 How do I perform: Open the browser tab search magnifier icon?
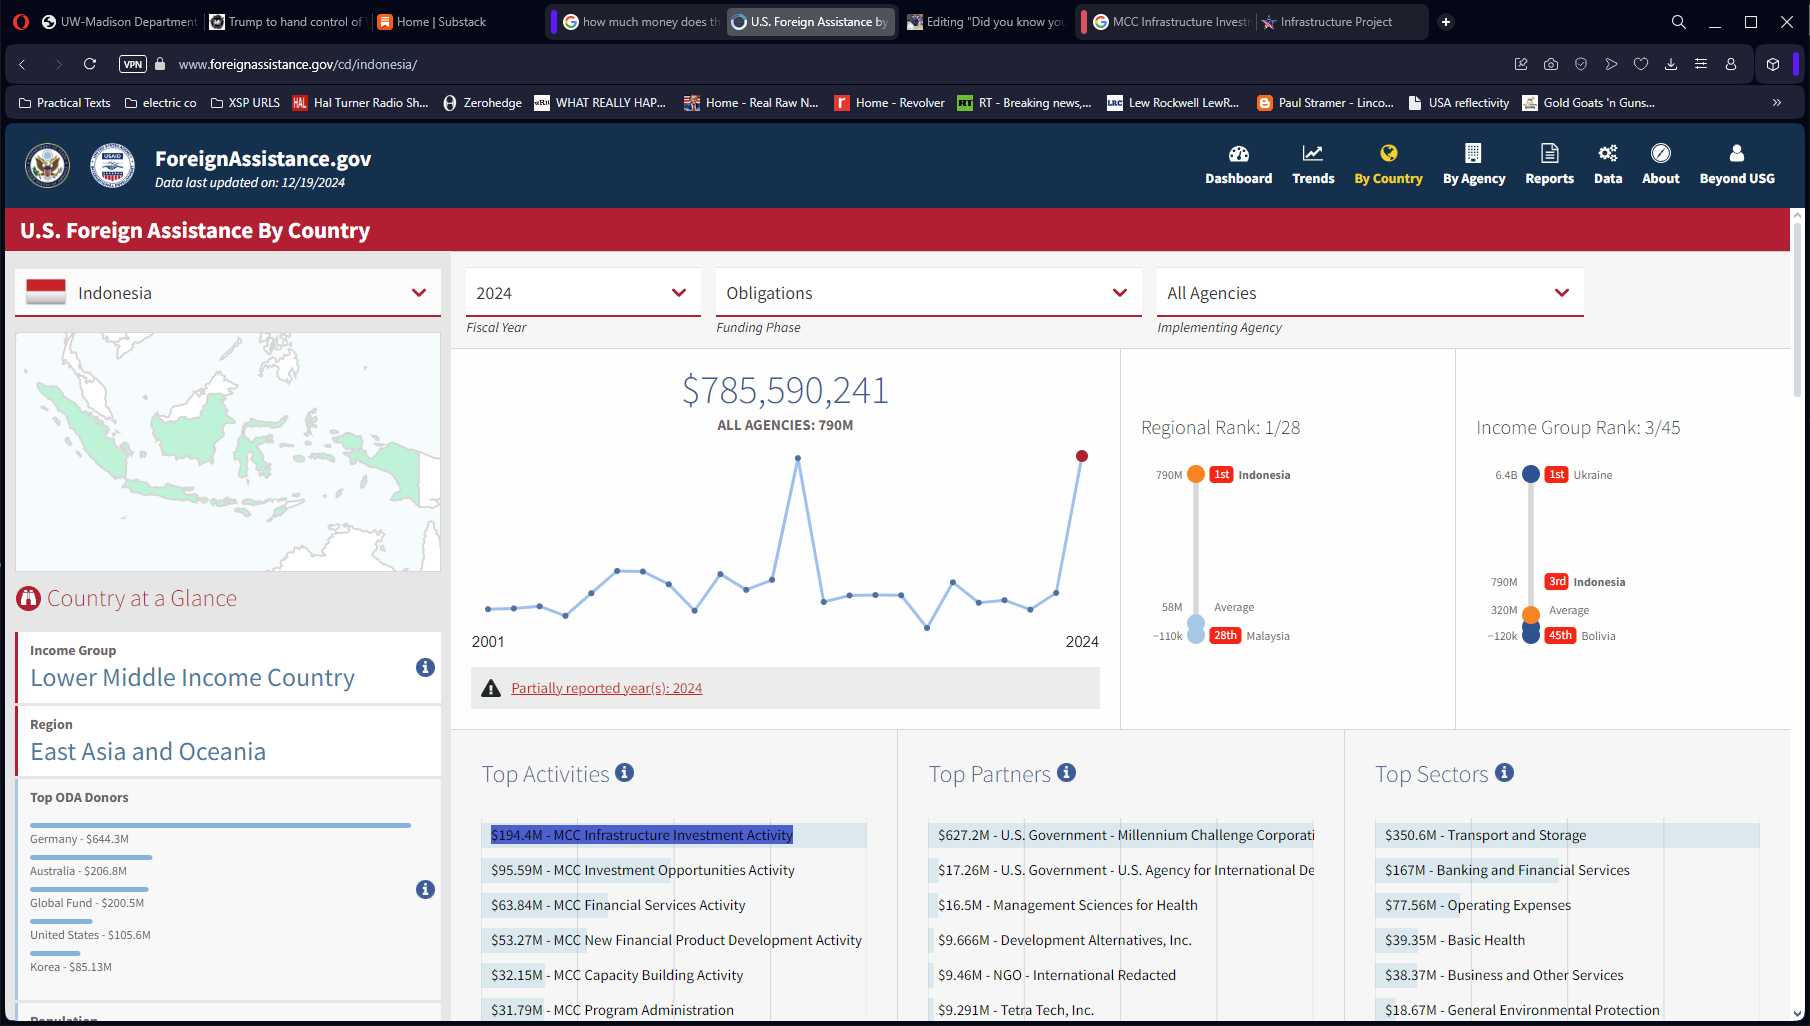(1679, 22)
